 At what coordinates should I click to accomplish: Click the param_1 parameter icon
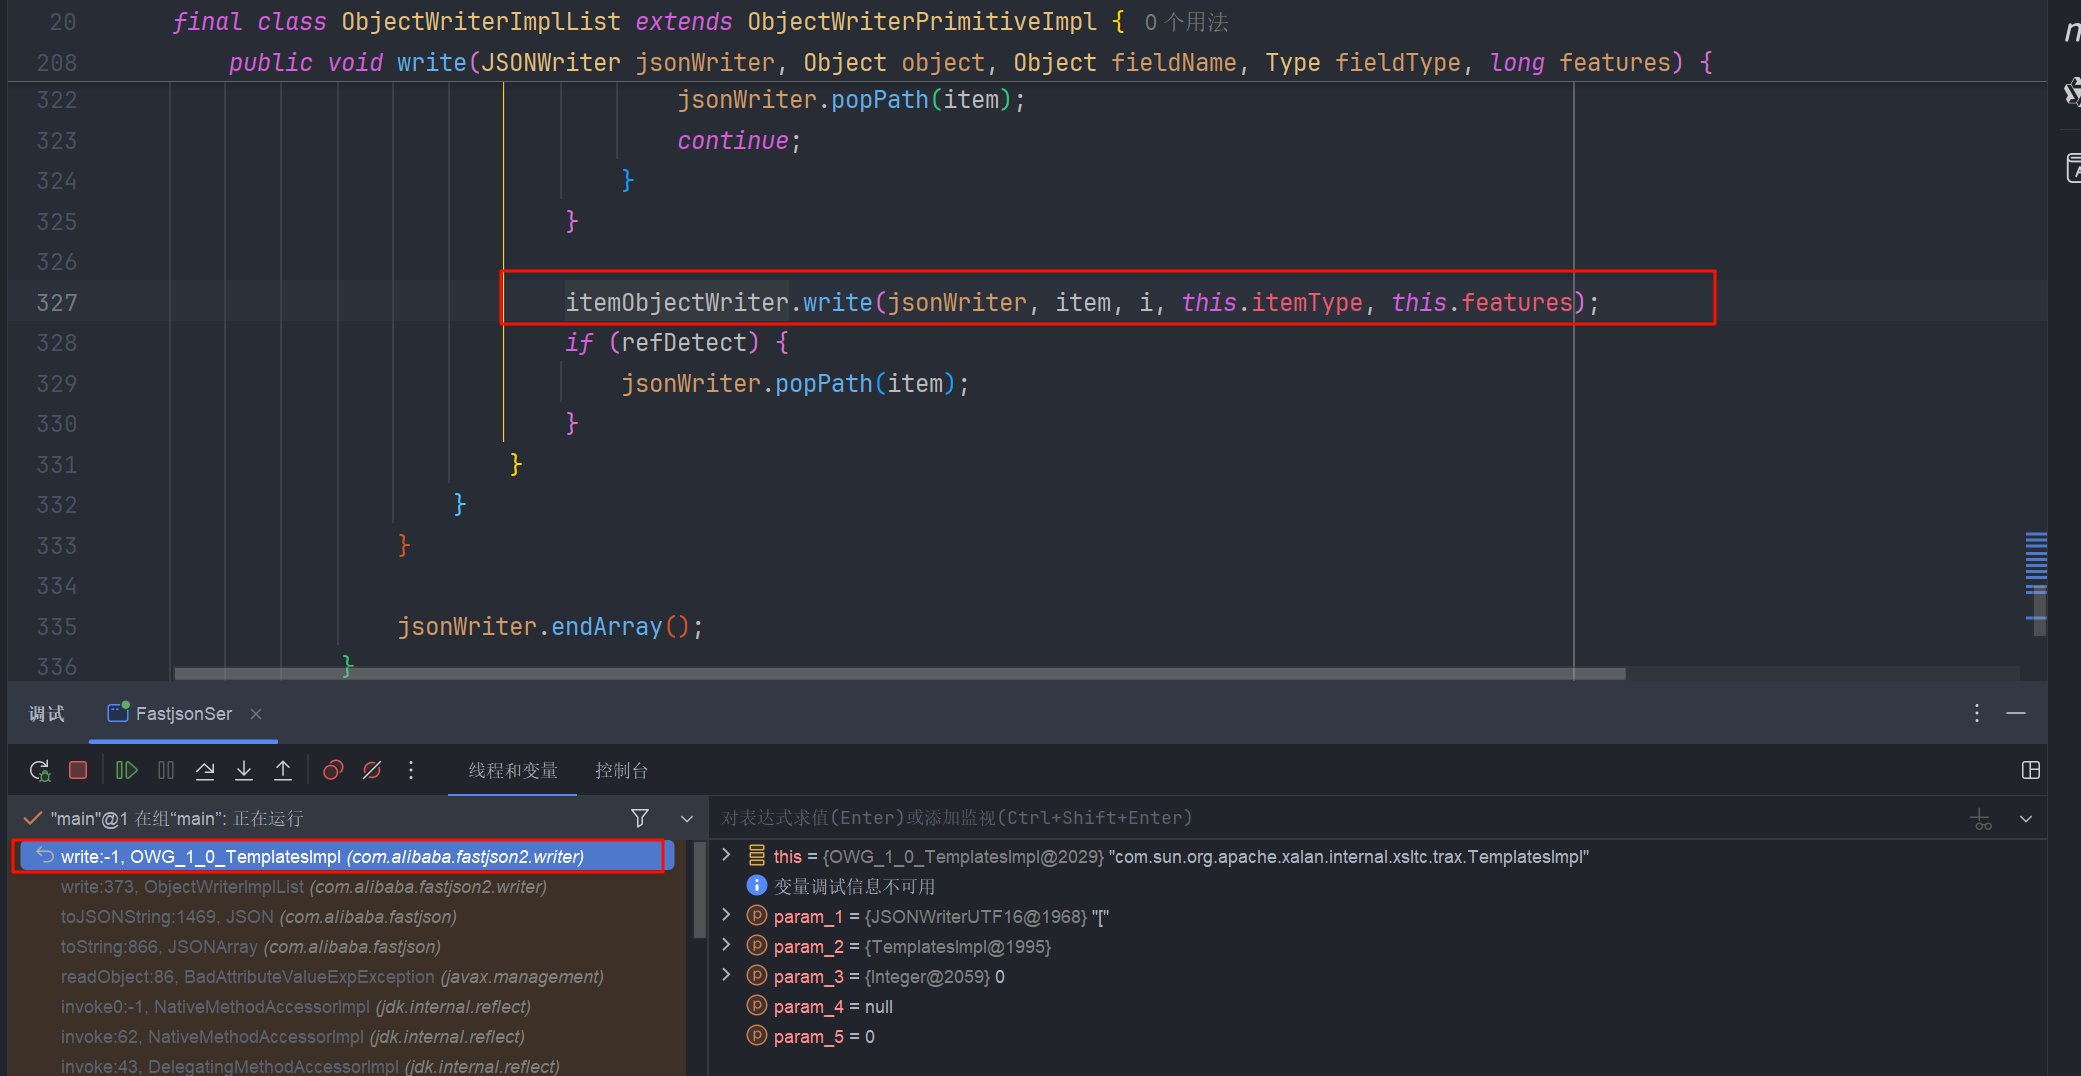point(757,915)
